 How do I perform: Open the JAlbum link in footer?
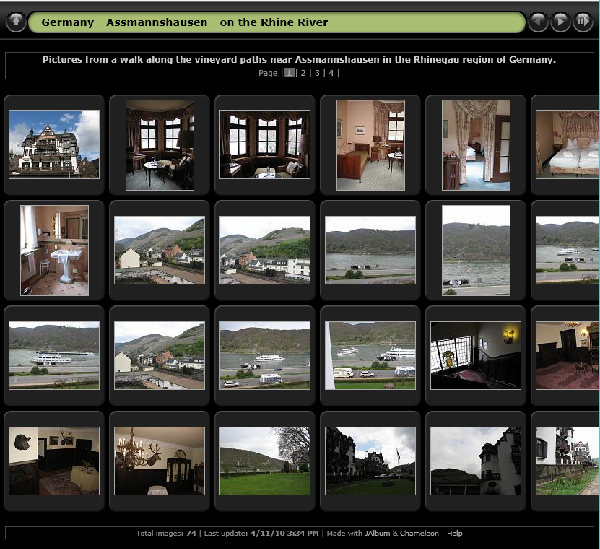(x=377, y=533)
